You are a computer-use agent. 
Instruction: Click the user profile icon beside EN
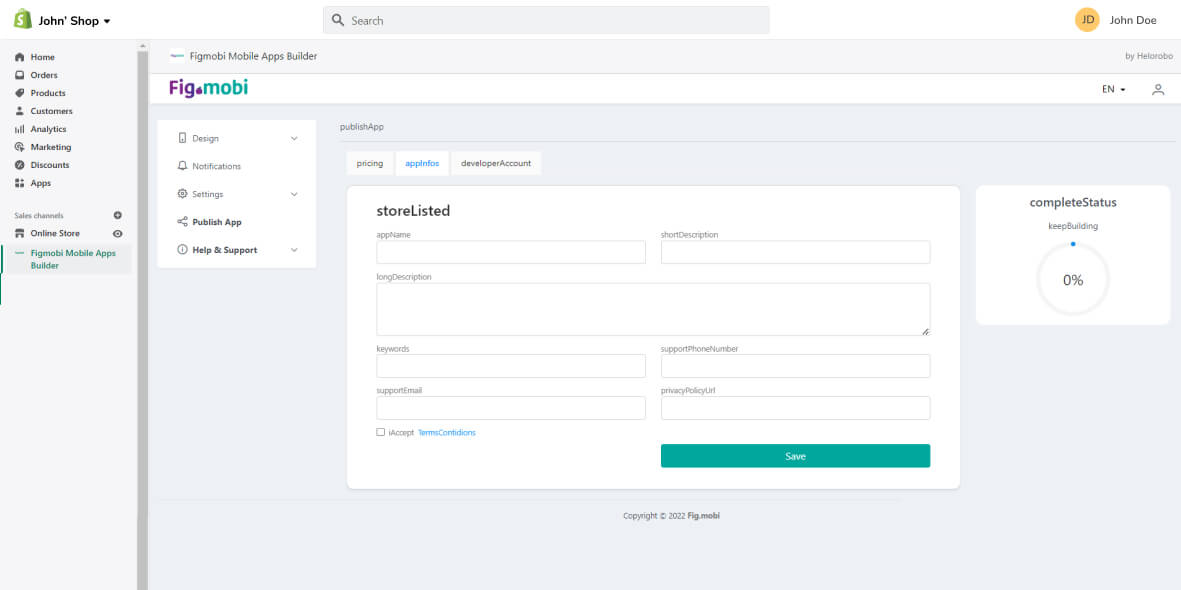(x=1158, y=89)
